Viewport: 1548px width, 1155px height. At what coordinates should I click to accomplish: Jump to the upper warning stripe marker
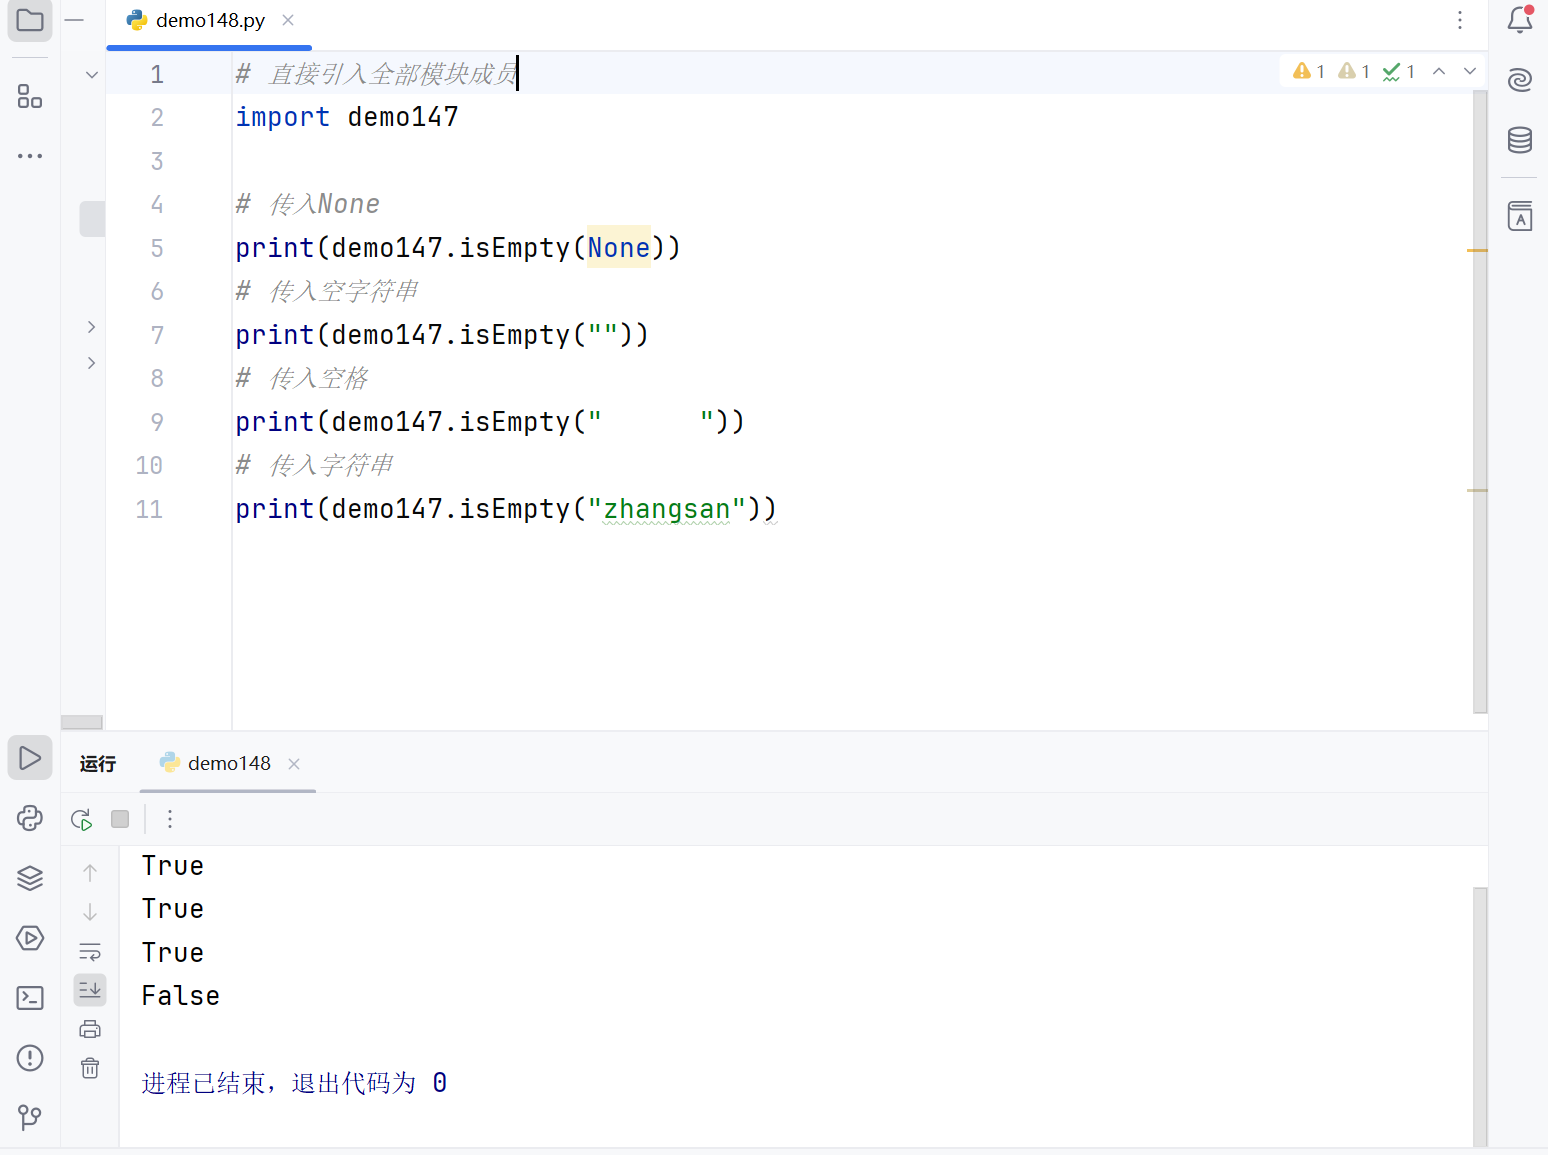pyautogui.click(x=1477, y=250)
